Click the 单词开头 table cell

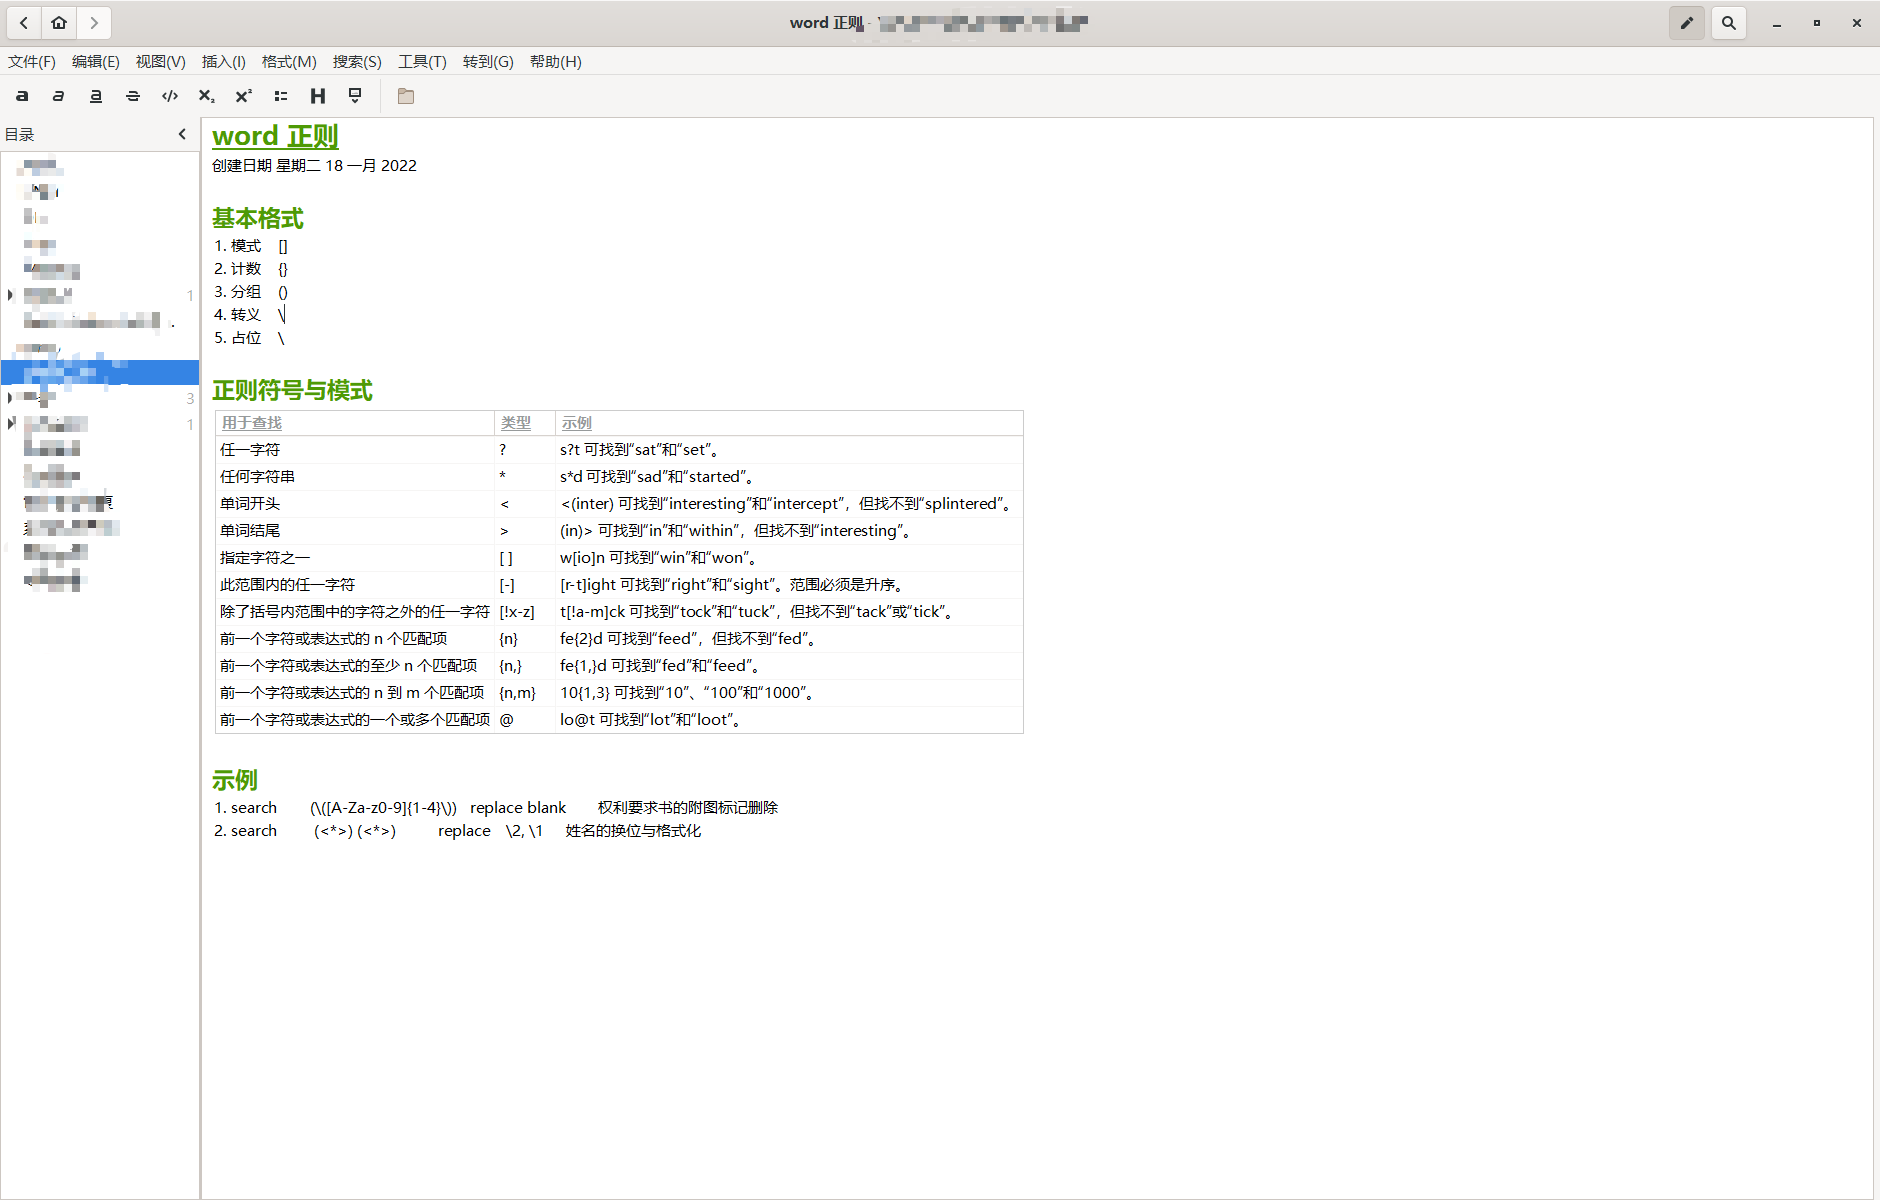coord(355,504)
